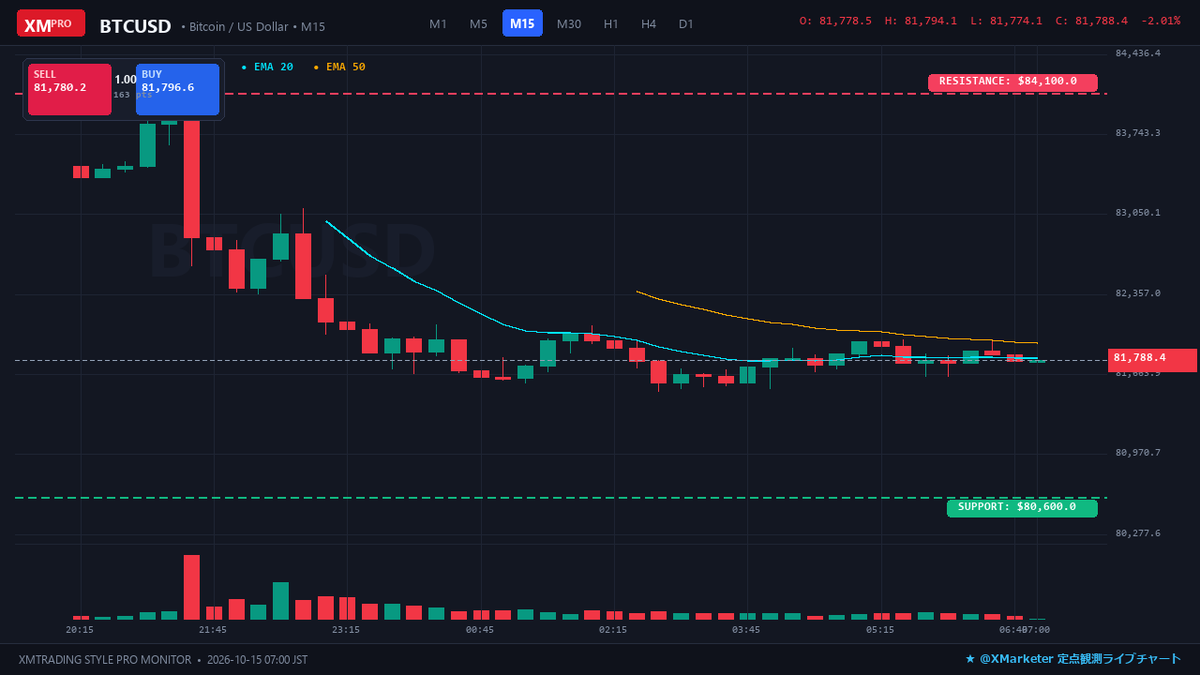
Task: Switch to the H1 timeframe
Action: tap(611, 24)
